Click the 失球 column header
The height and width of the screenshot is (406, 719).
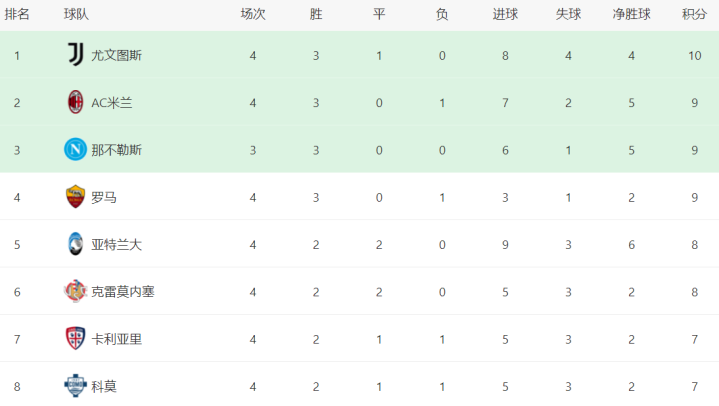click(568, 14)
